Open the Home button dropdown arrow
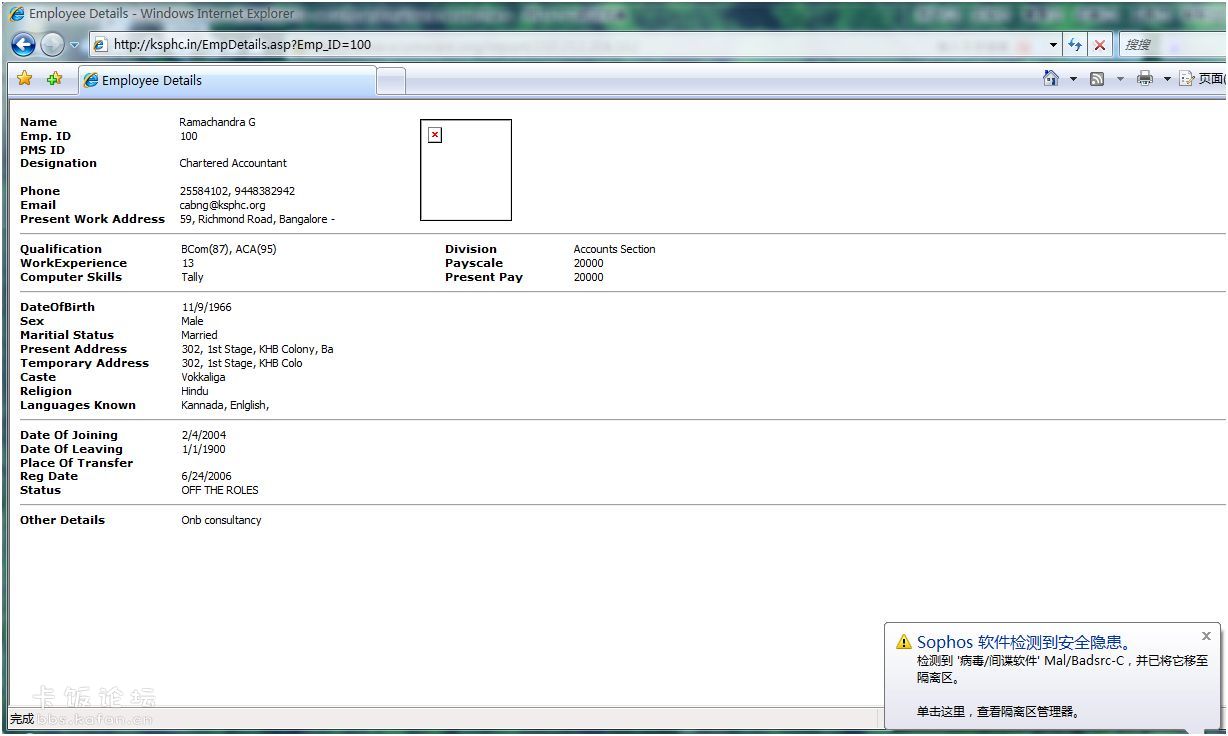Viewport: 1228px width, 736px height. click(x=1073, y=79)
